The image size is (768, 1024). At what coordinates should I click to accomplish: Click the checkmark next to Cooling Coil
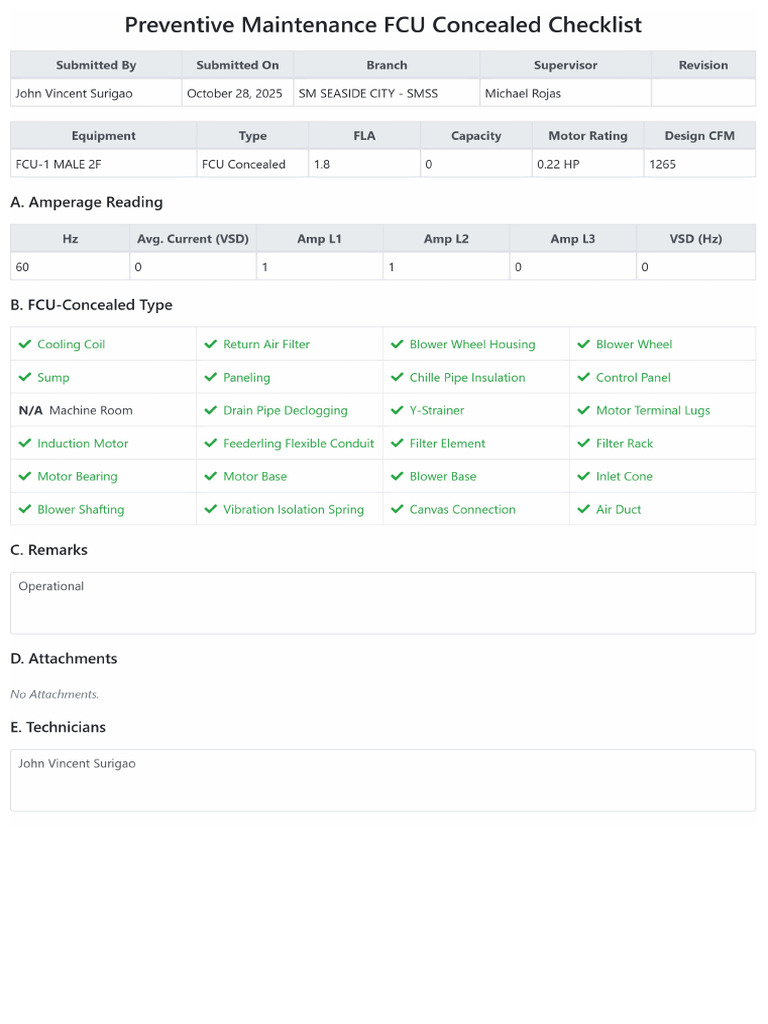(x=25, y=344)
